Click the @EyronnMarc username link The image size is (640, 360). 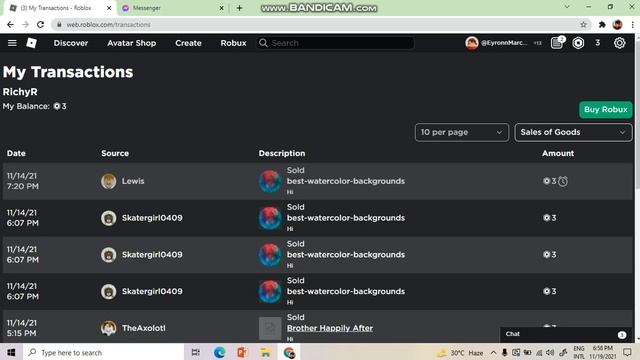pos(504,43)
